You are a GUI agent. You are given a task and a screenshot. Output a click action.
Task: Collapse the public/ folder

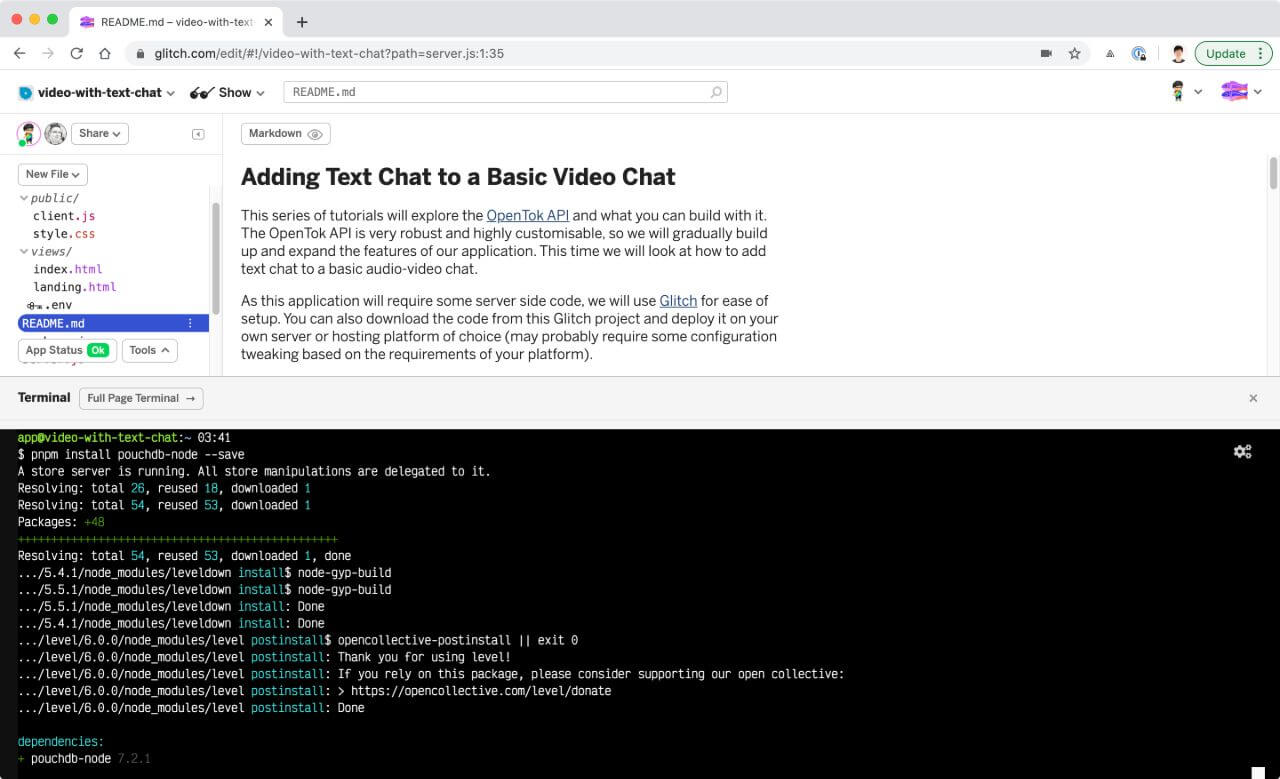(49, 198)
